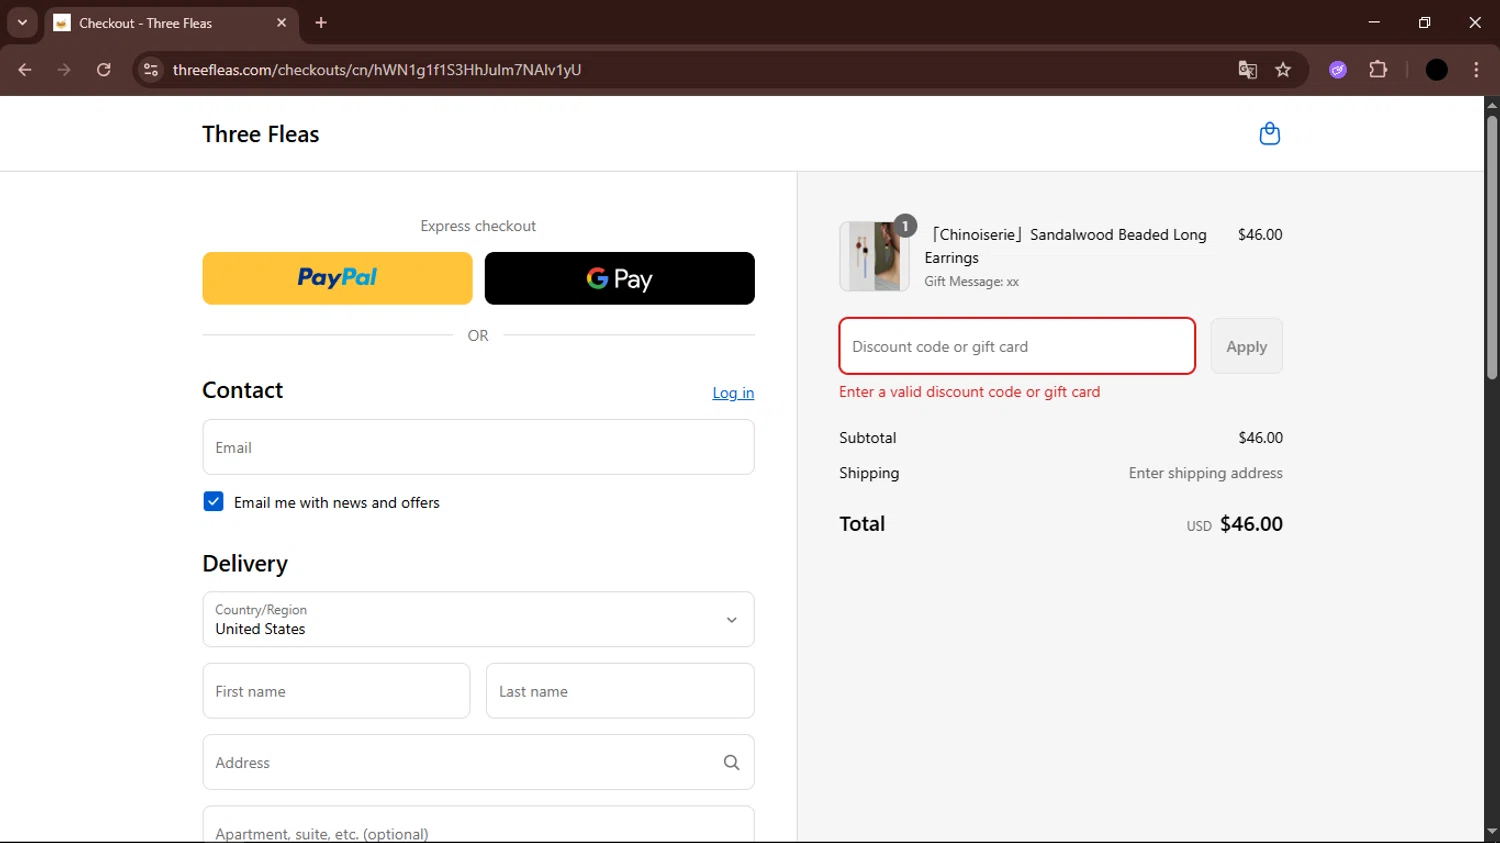The height and width of the screenshot is (843, 1500).
Task: Click the Sandalwood earrings product thumbnail
Action: [x=874, y=256]
